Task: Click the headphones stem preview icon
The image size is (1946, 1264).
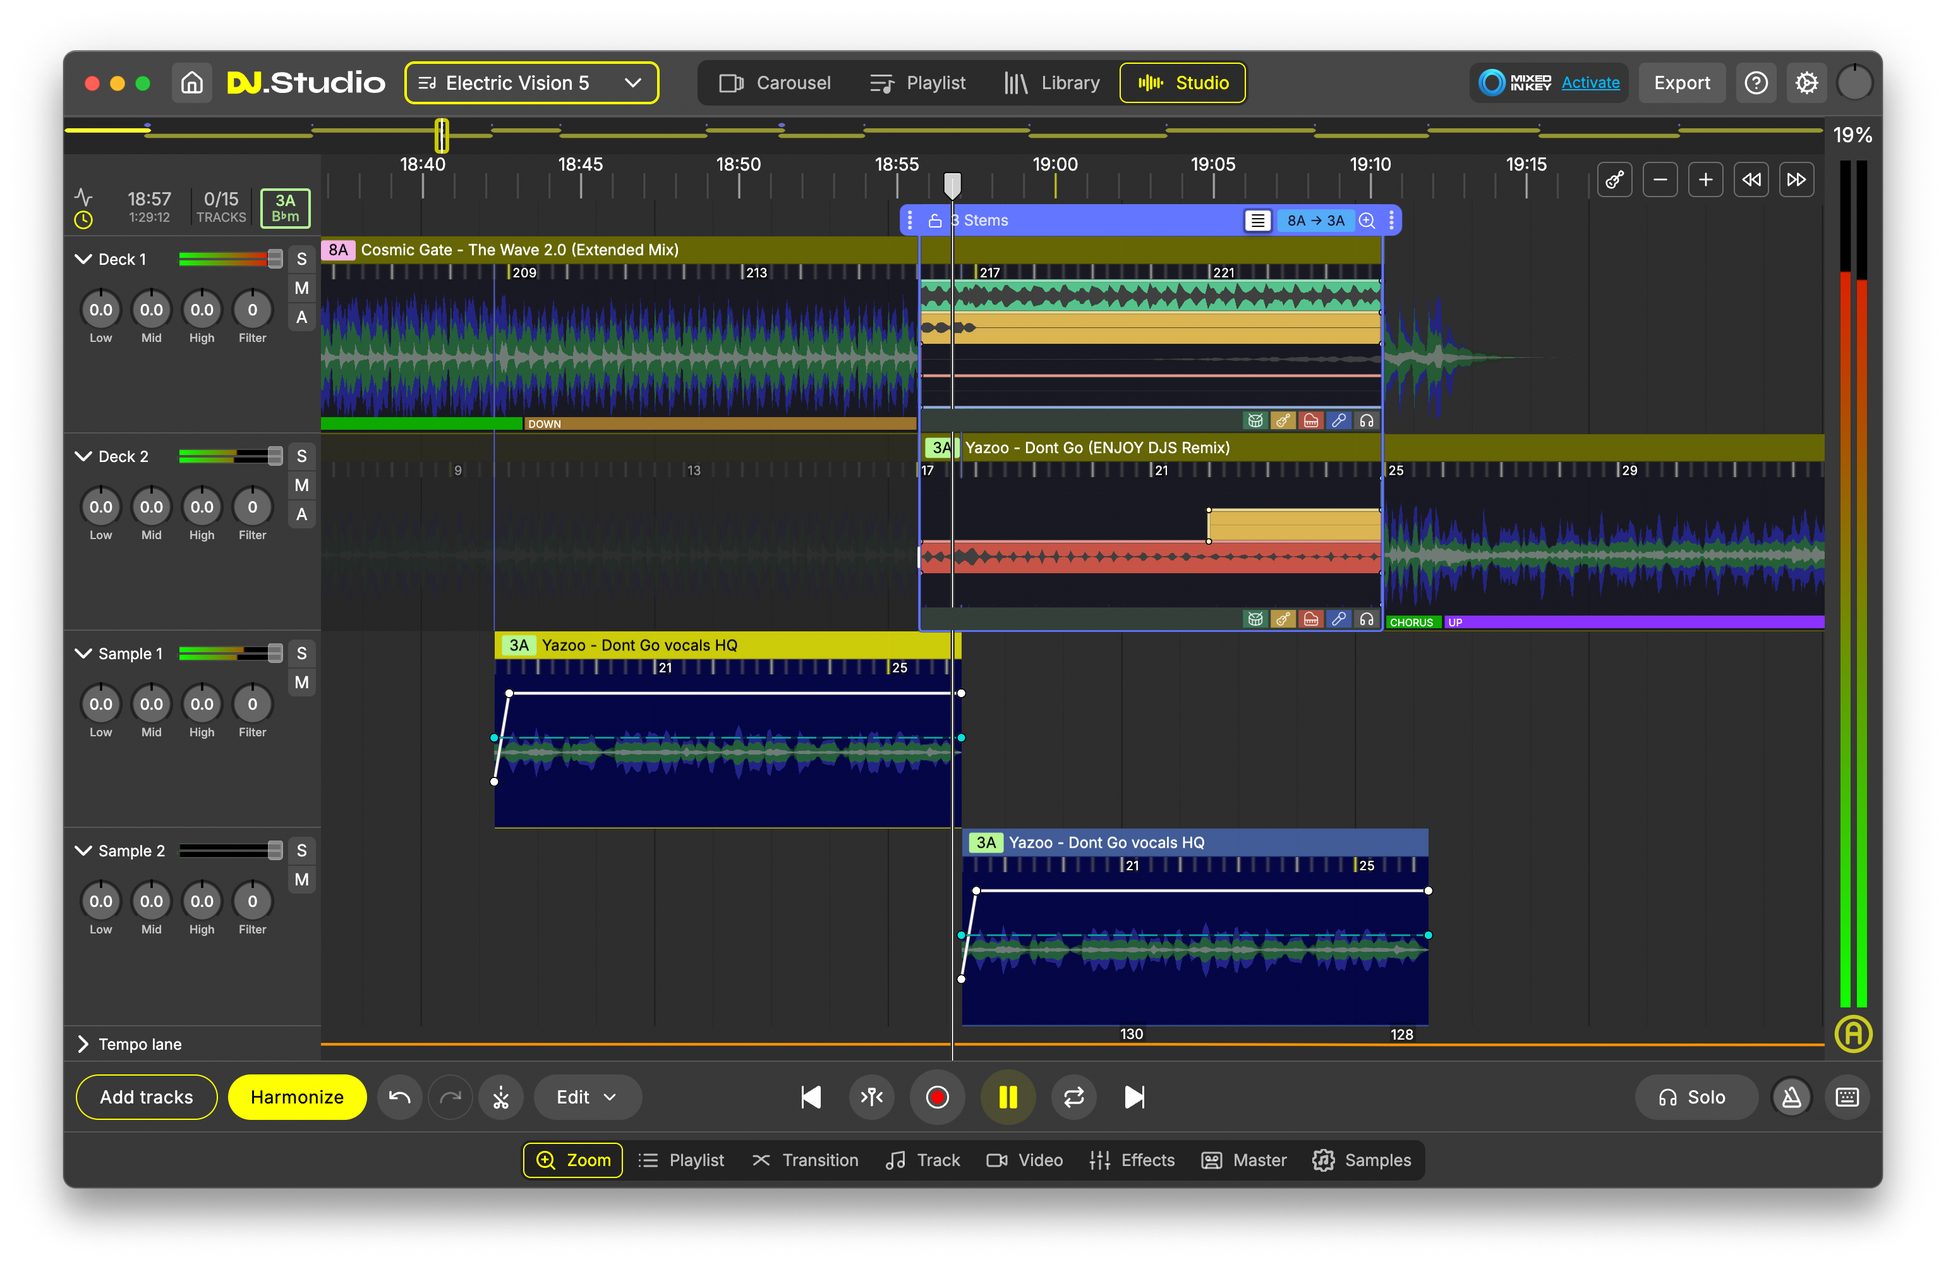Action: [1367, 420]
